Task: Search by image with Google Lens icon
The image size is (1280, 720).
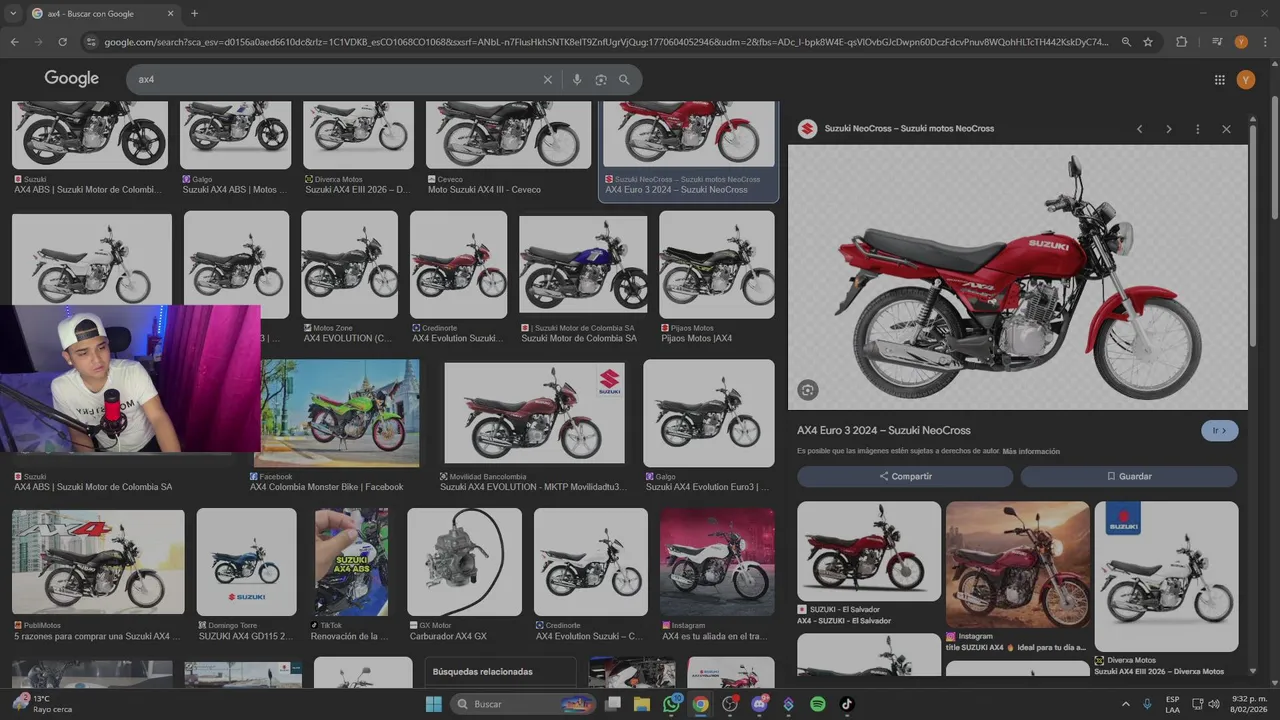Action: [x=601, y=80]
